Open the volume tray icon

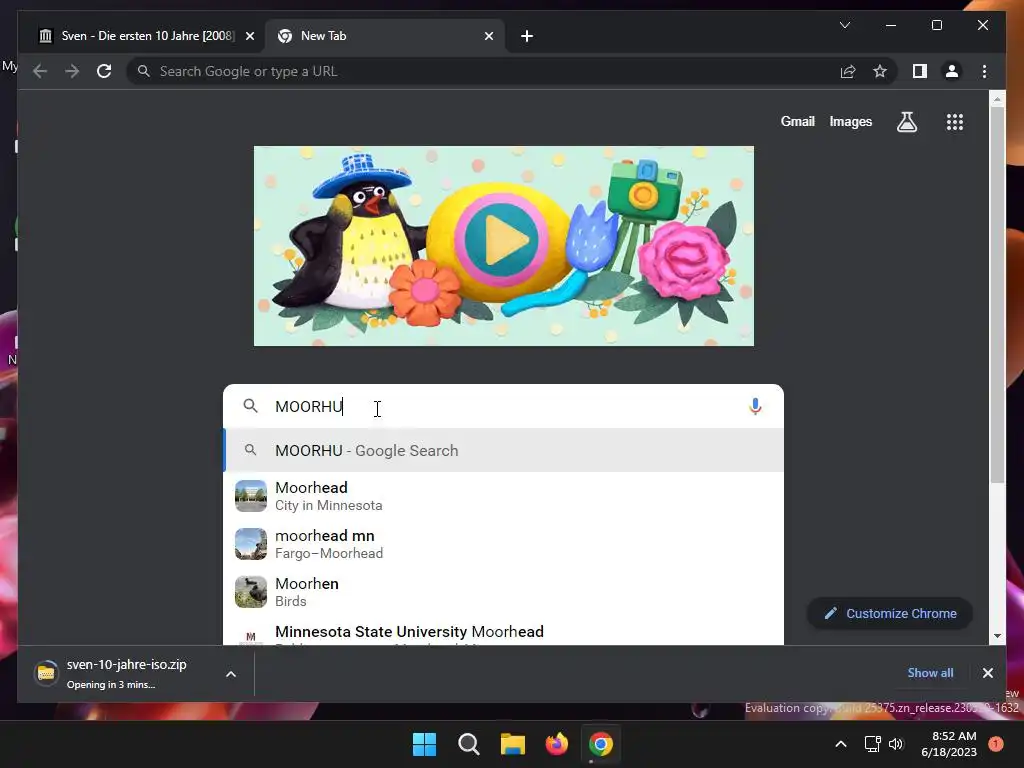tap(896, 744)
